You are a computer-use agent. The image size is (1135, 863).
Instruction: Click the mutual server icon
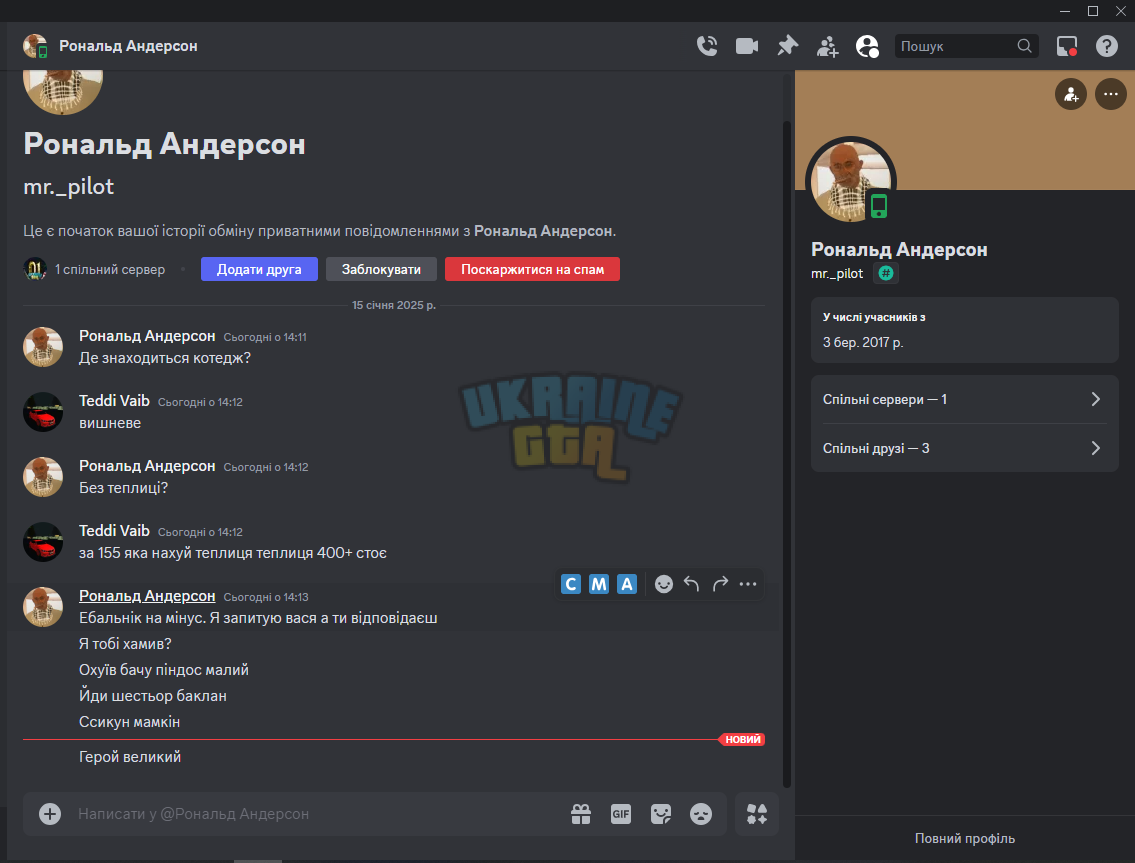[35, 269]
